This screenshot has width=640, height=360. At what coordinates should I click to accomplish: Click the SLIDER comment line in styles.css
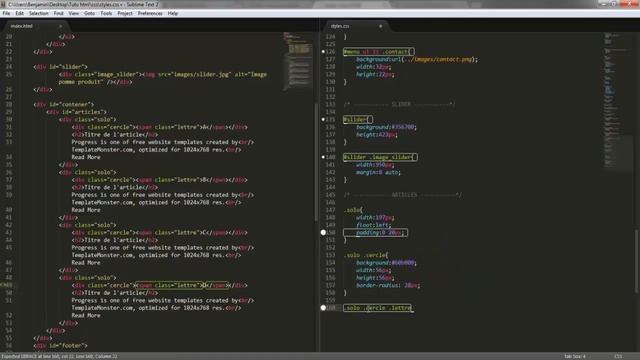pyautogui.click(x=400, y=104)
